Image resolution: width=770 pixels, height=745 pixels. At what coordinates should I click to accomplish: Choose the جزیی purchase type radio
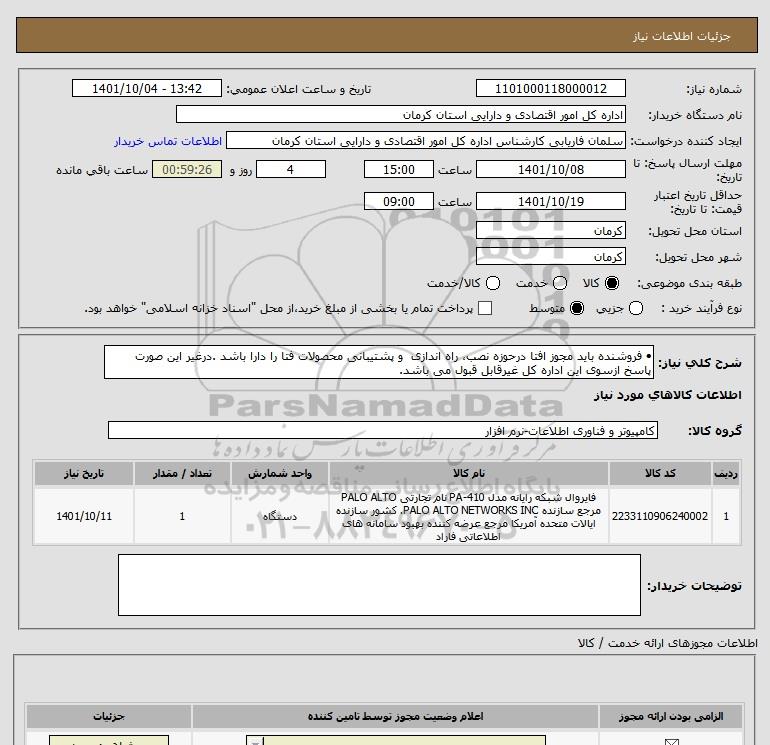[636, 308]
